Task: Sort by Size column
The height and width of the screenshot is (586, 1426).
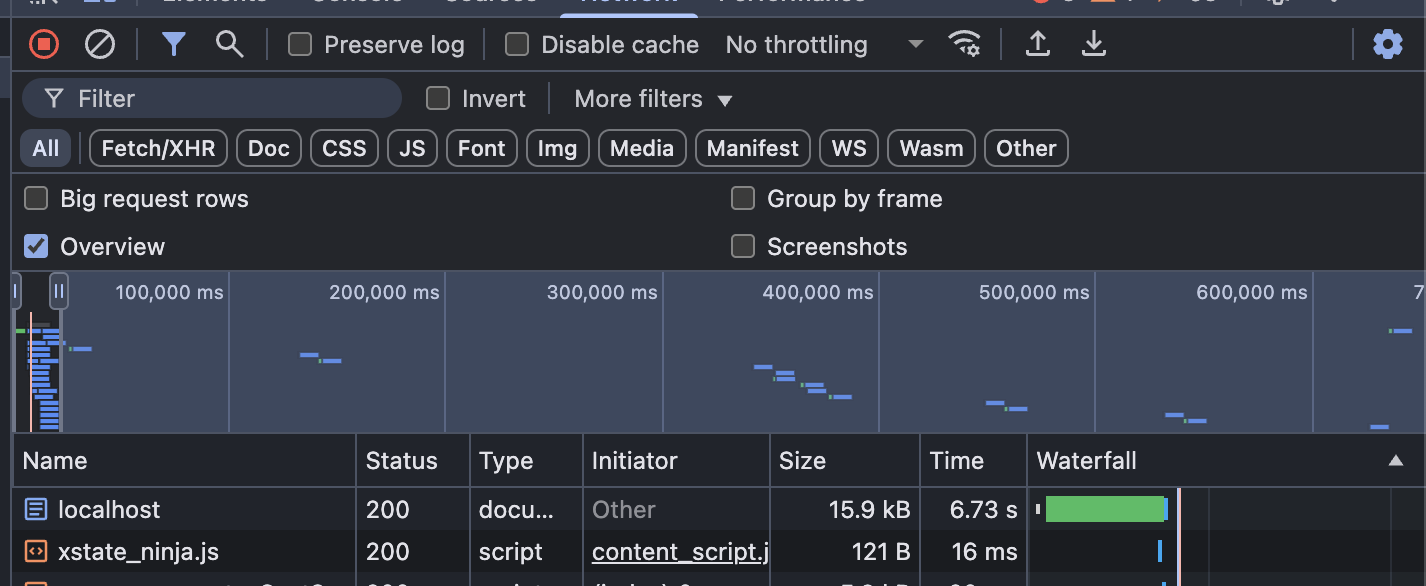Action: [845, 461]
